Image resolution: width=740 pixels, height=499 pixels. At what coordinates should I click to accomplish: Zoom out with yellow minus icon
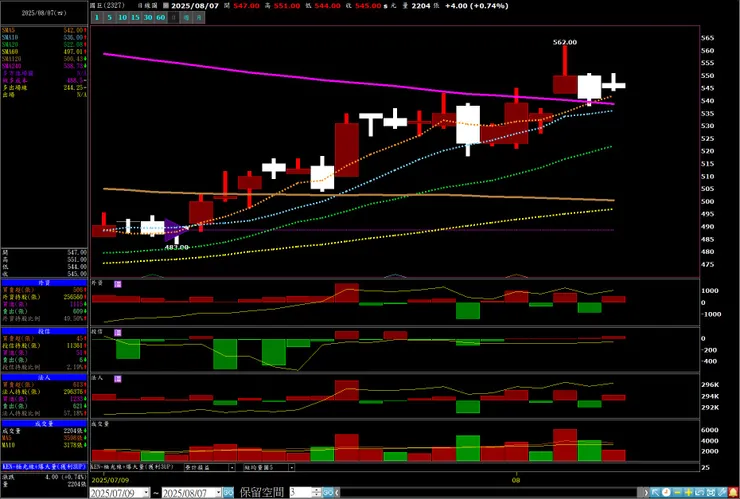pyautogui.click(x=677, y=493)
